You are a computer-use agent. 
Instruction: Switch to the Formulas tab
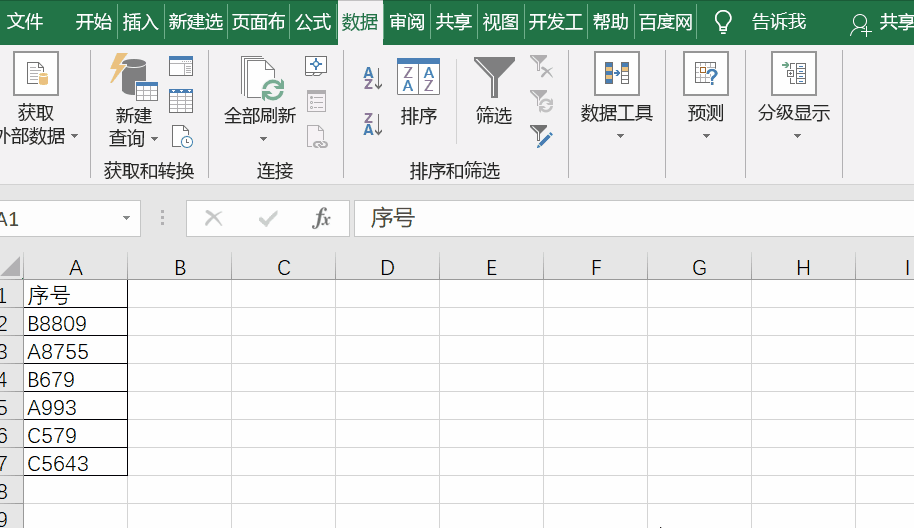[313, 22]
